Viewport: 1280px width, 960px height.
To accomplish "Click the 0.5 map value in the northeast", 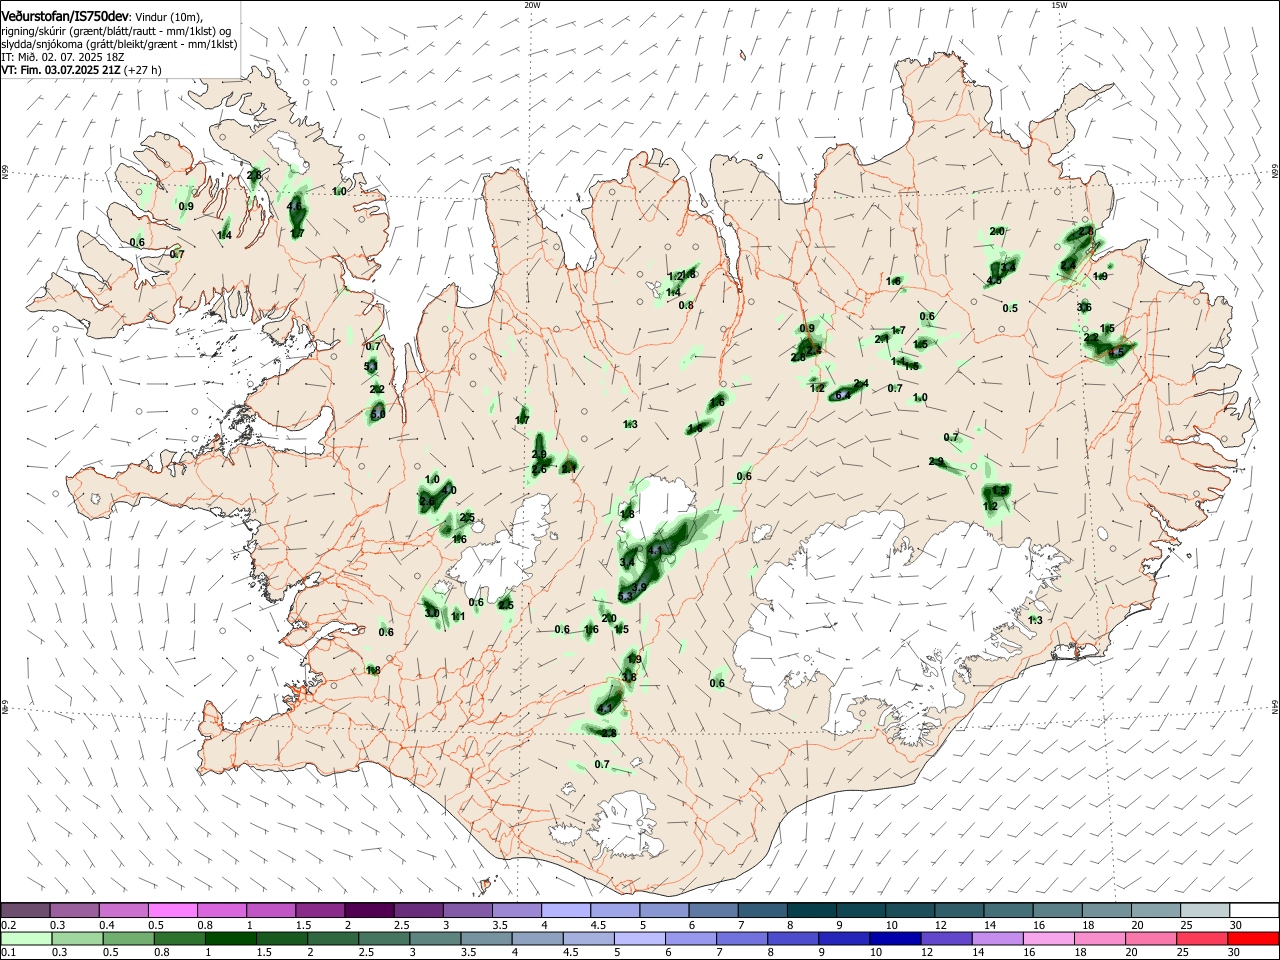I will tap(1010, 308).
